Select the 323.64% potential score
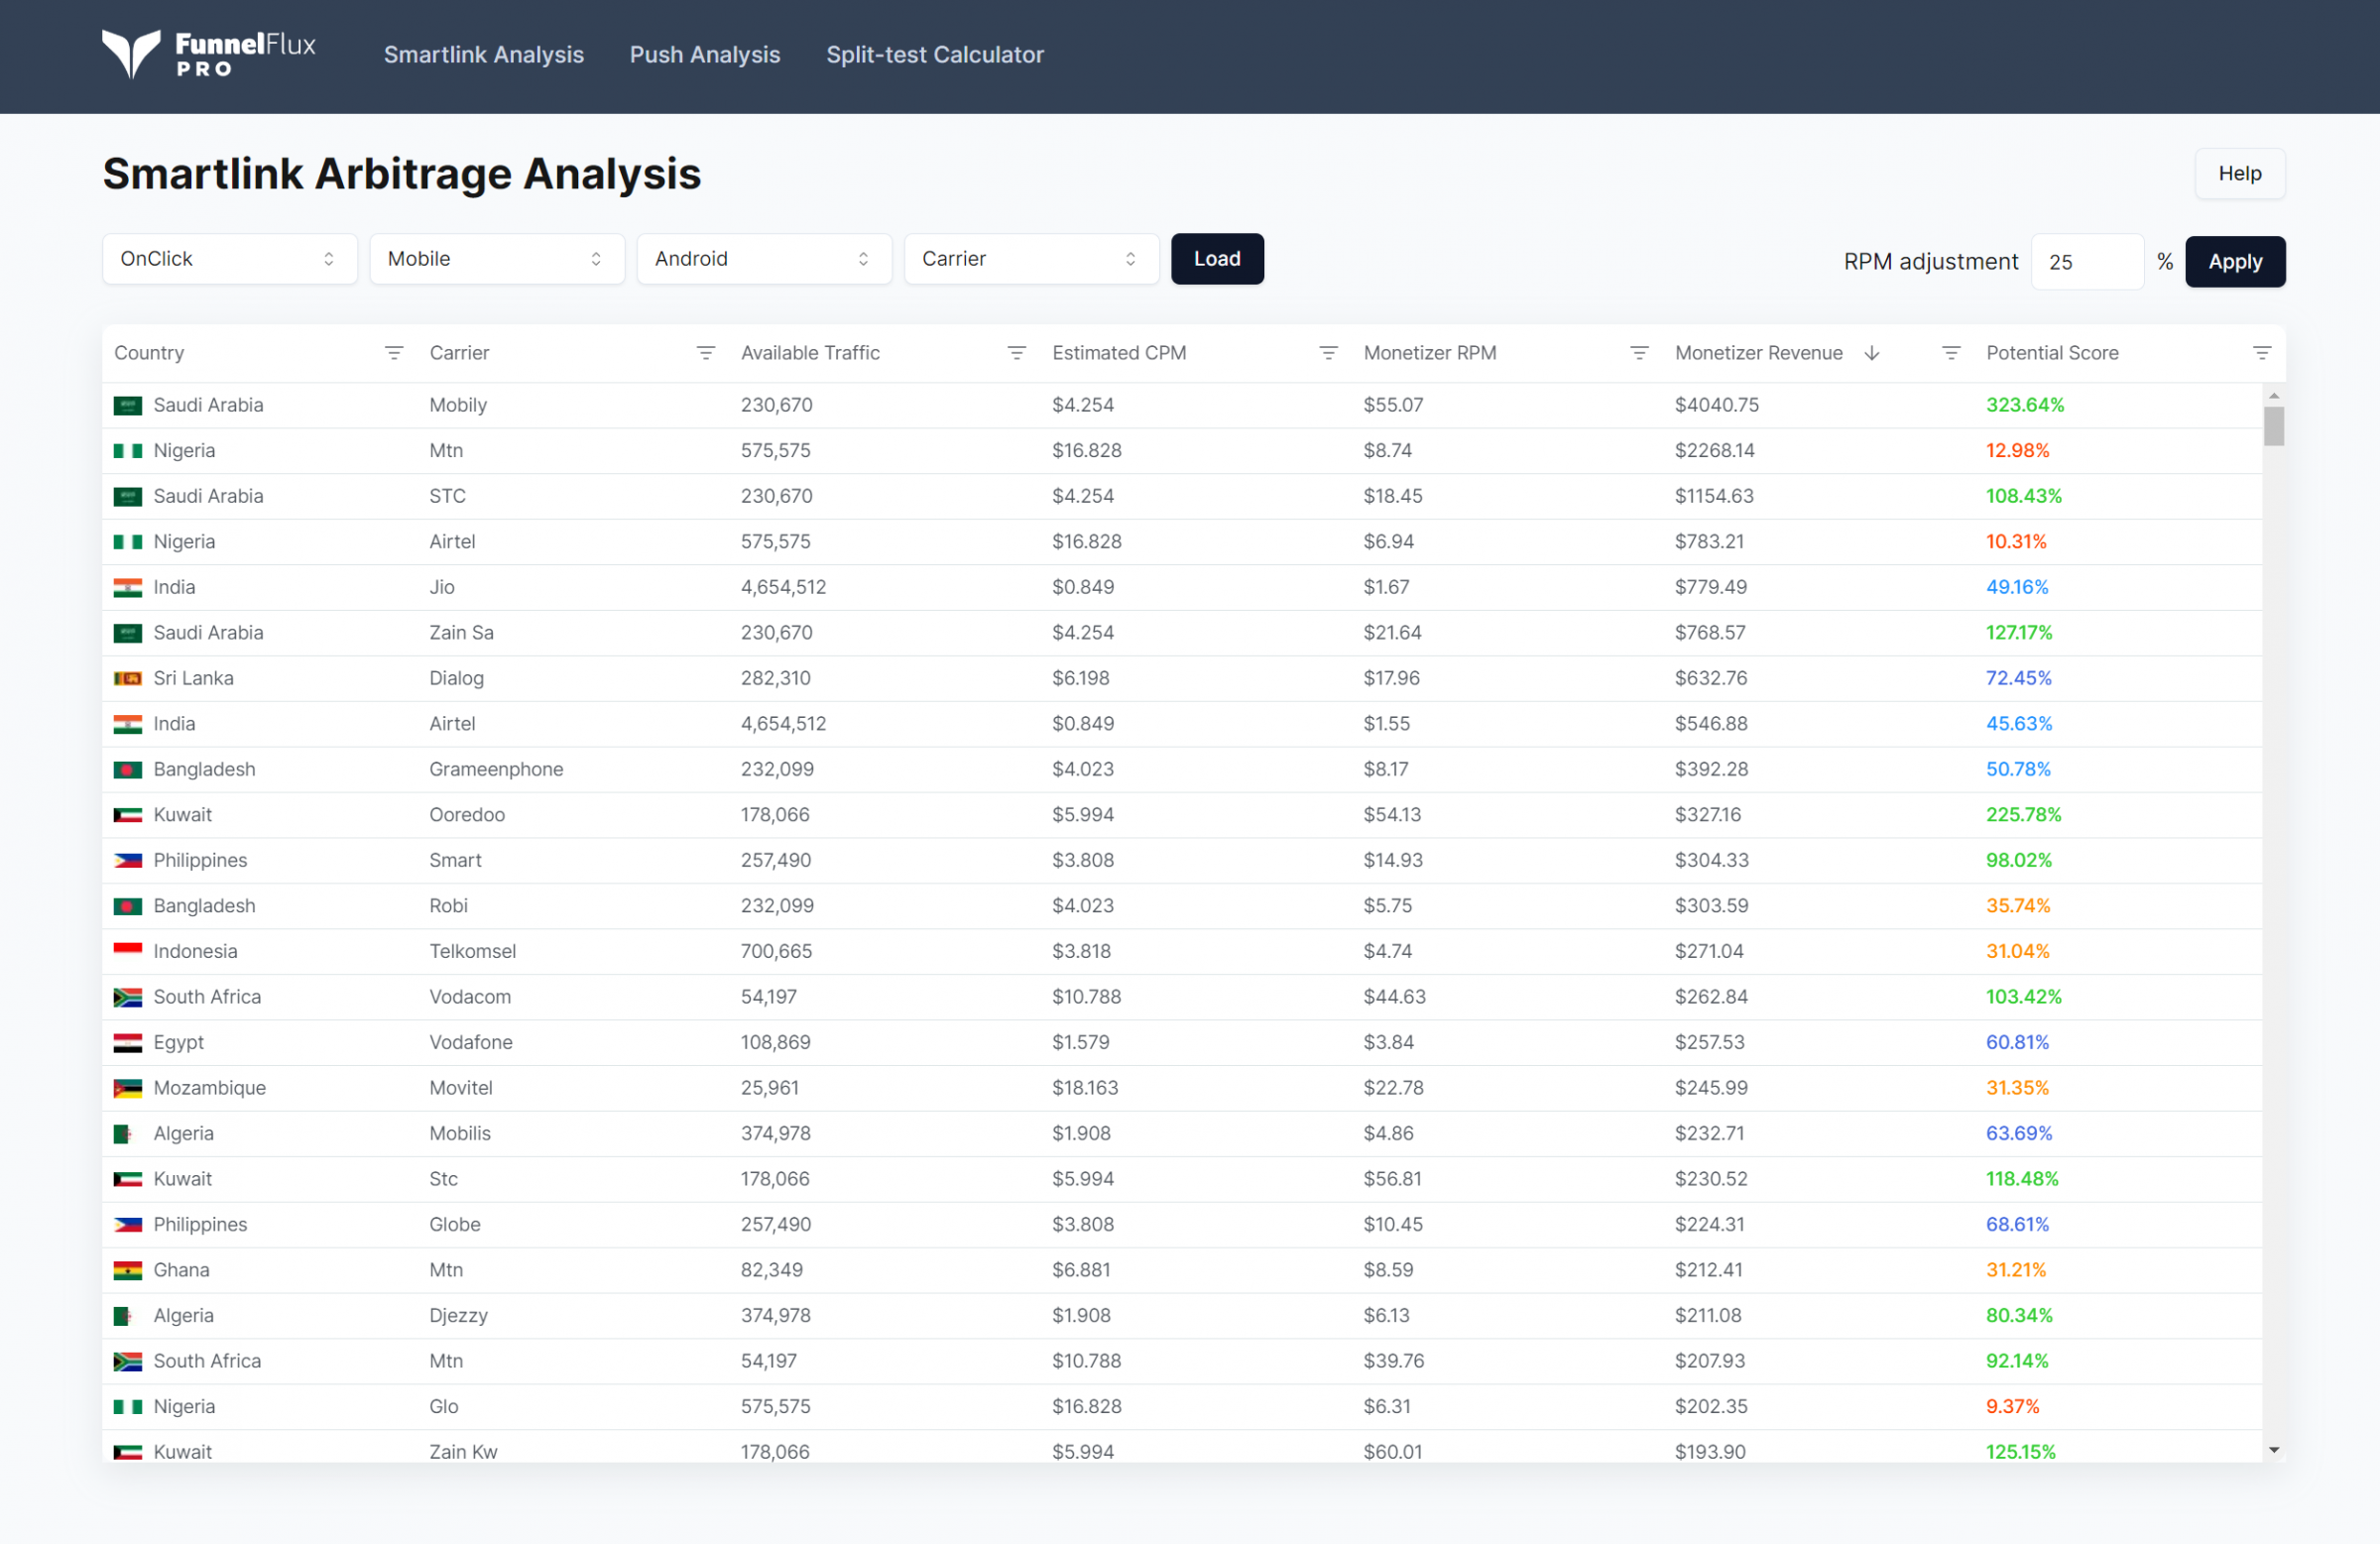The height and width of the screenshot is (1544, 2380). pos(2025,405)
